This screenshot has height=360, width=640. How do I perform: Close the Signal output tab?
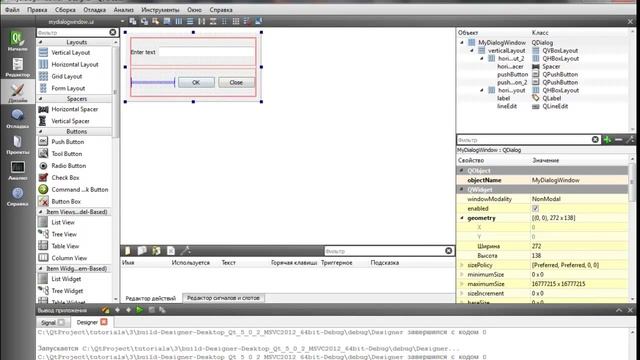coord(61,322)
